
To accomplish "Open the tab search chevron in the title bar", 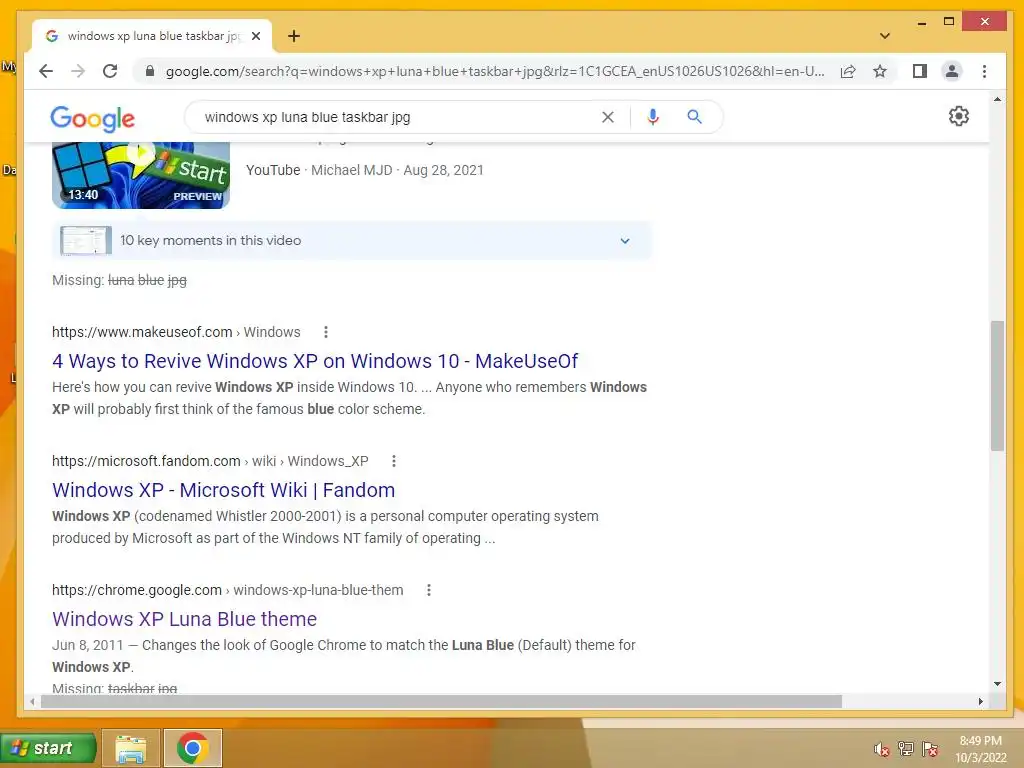I will click(x=885, y=36).
